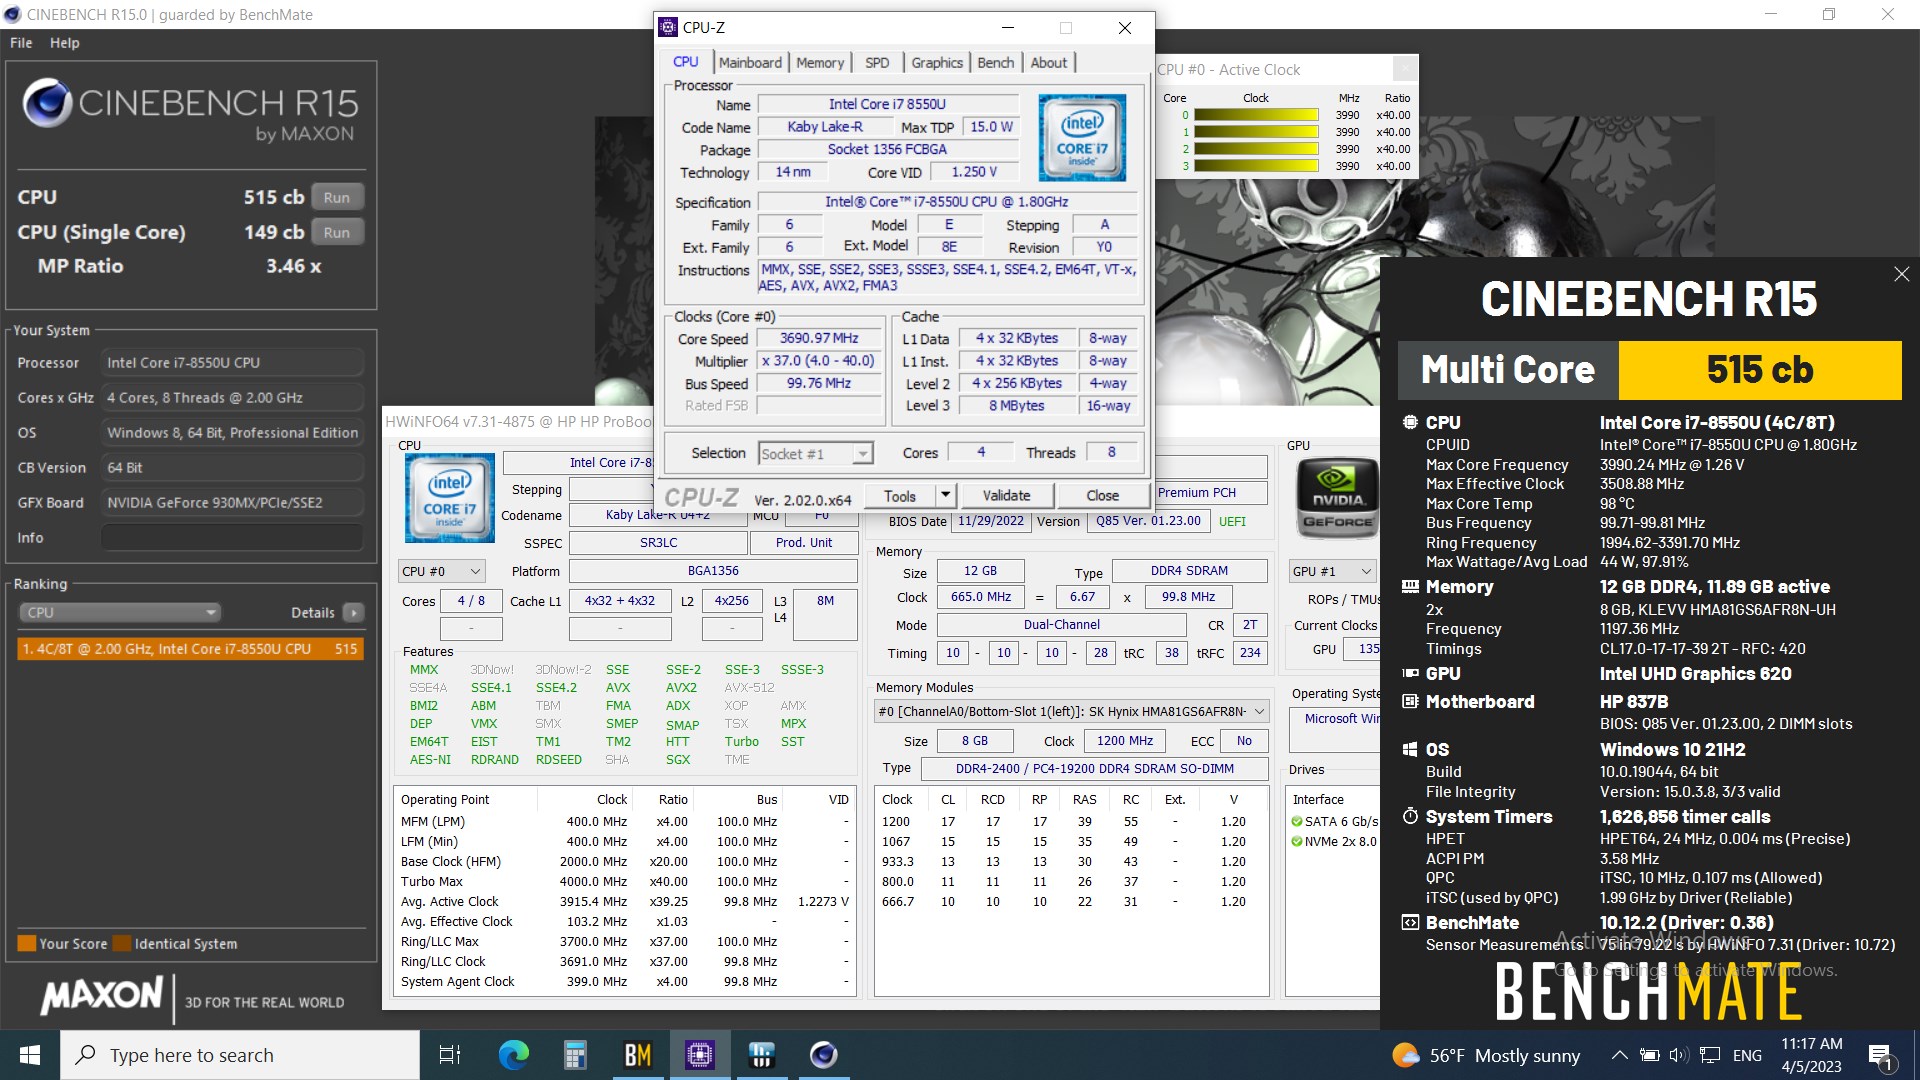Screen dimensions: 1920x1080
Task: Click the BenchMate Memory section icon
Action: [1410, 587]
